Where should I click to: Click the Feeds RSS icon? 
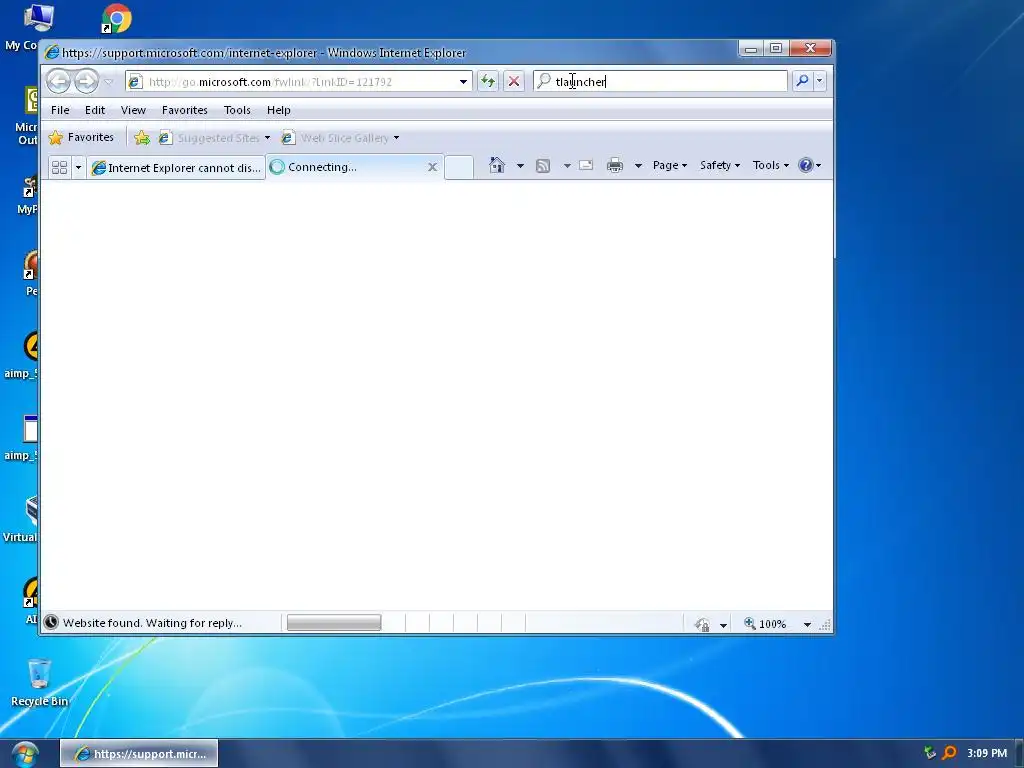point(543,166)
